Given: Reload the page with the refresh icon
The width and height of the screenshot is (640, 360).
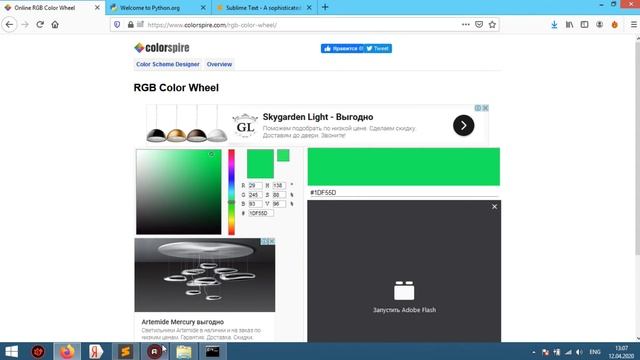Looking at the screenshot, I should [x=40, y=24].
